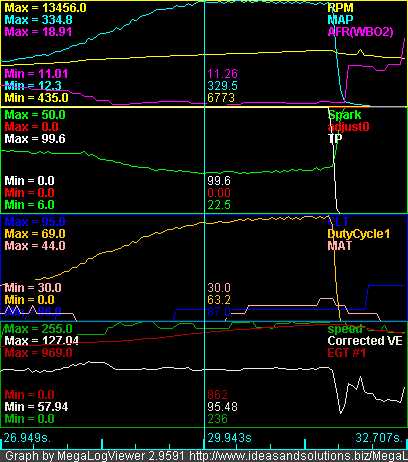Click the cursor RPM value 6773
Image resolution: width=408 pixels, height=462 pixels.
click(221, 98)
